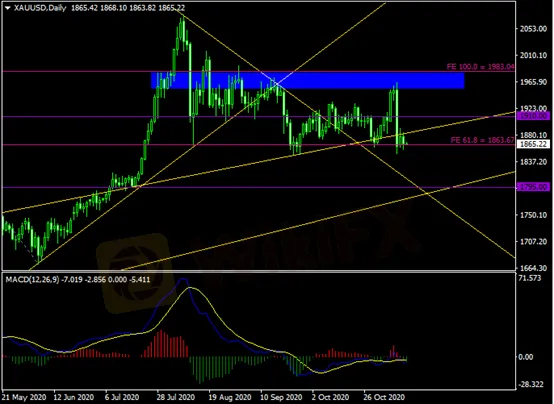Screen dimensions: 554x404
Task: Click the 10 Sep 2020 date label
Action: tap(281, 397)
